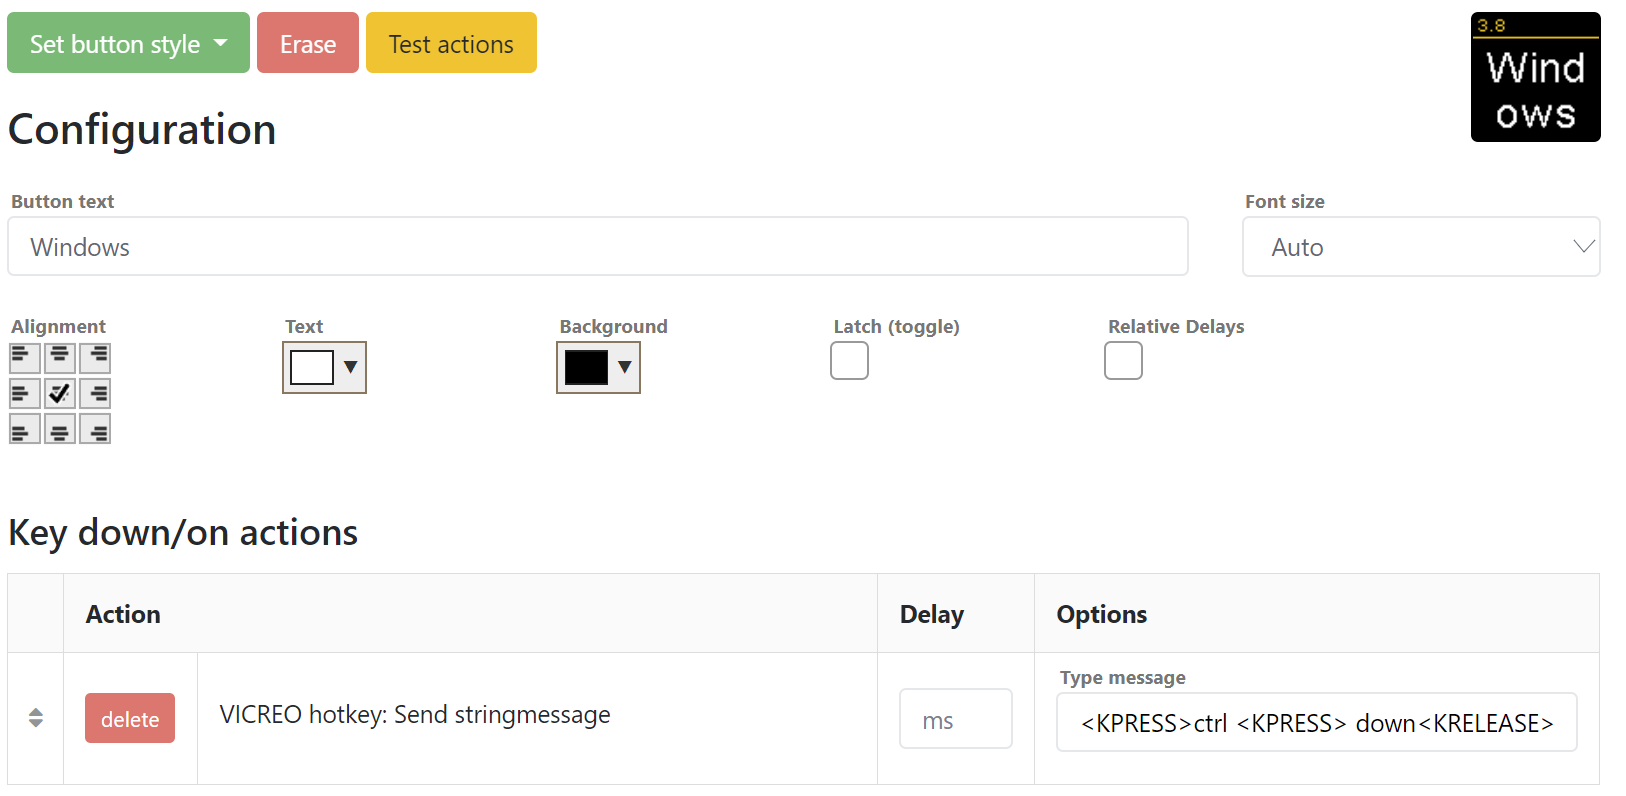
Task: Expand the Font size Auto dropdown
Action: pos(1421,247)
